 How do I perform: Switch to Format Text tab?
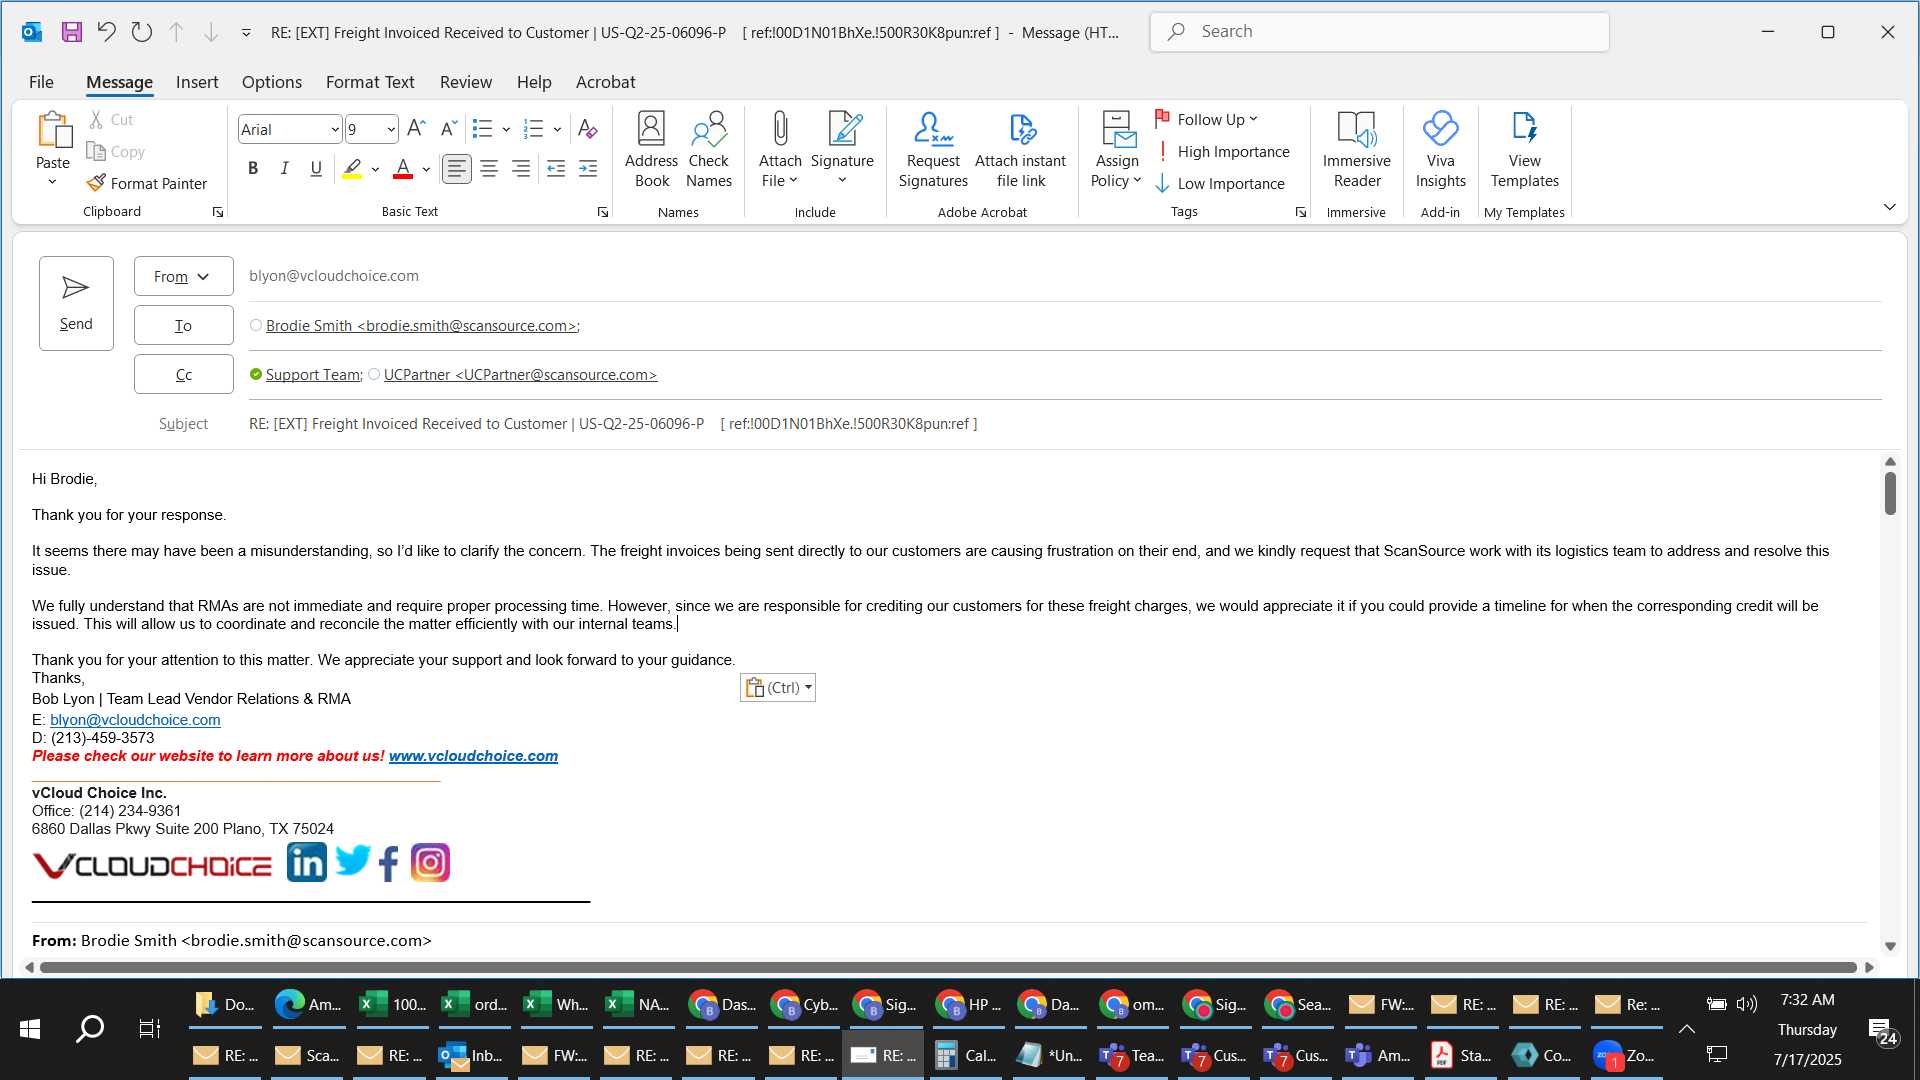tap(370, 82)
